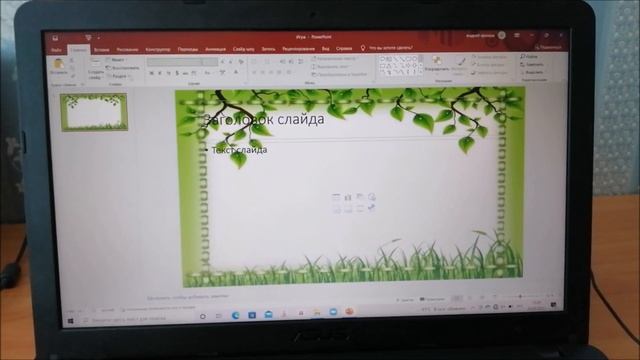Click the insert SmartArt placeholder icon
Viewport: 640px width, 360px height.
pos(360,197)
